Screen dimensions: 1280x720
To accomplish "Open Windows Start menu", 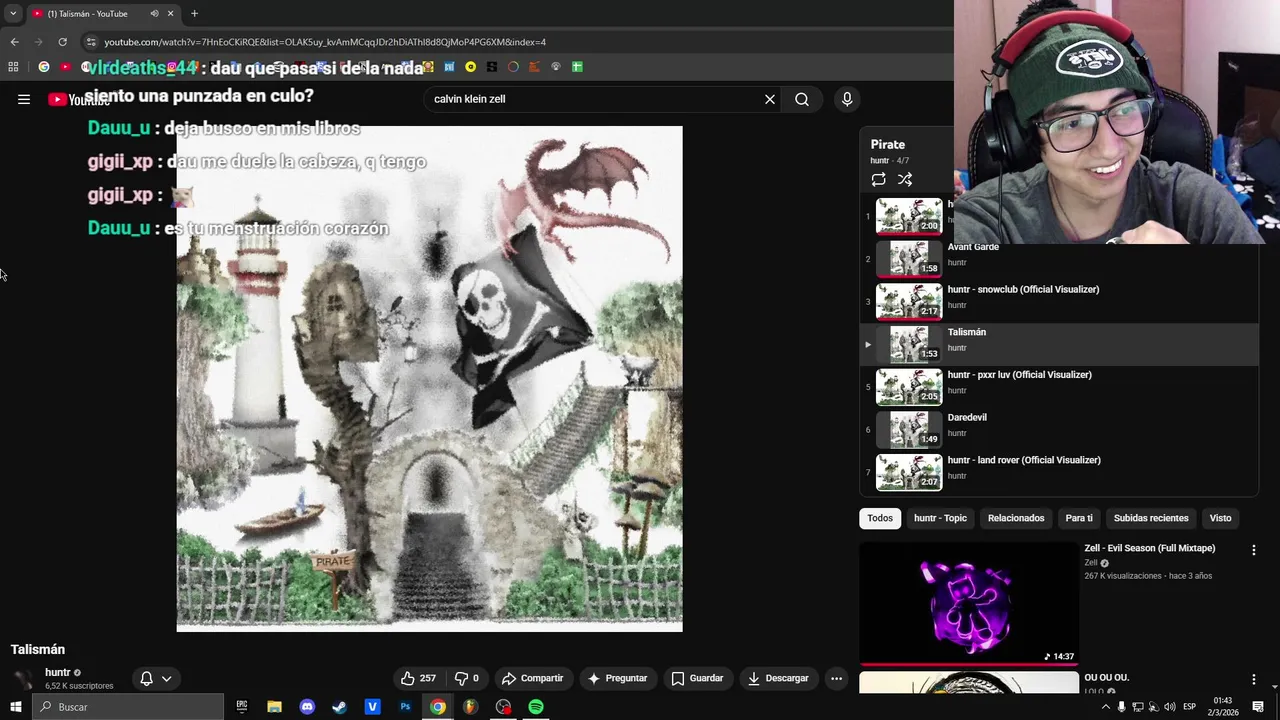I will click(x=15, y=707).
